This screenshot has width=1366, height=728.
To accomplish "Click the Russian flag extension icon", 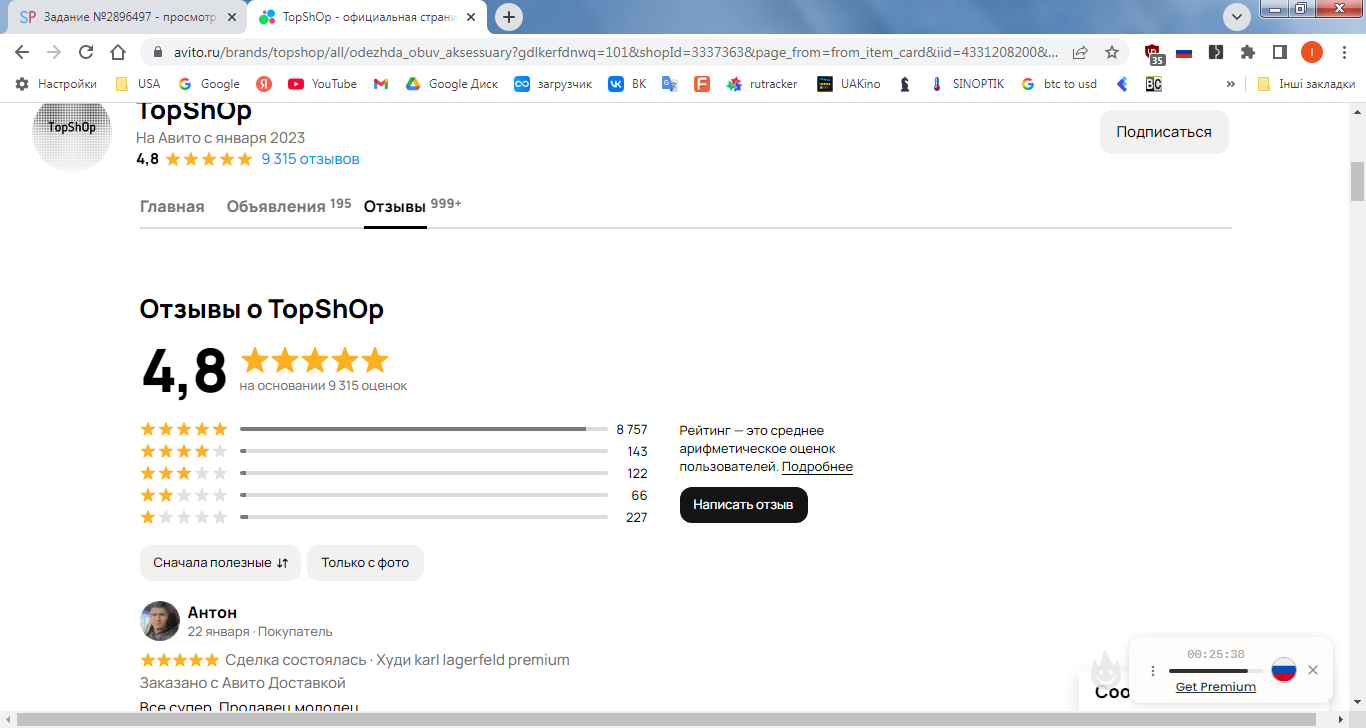I will click(1184, 52).
